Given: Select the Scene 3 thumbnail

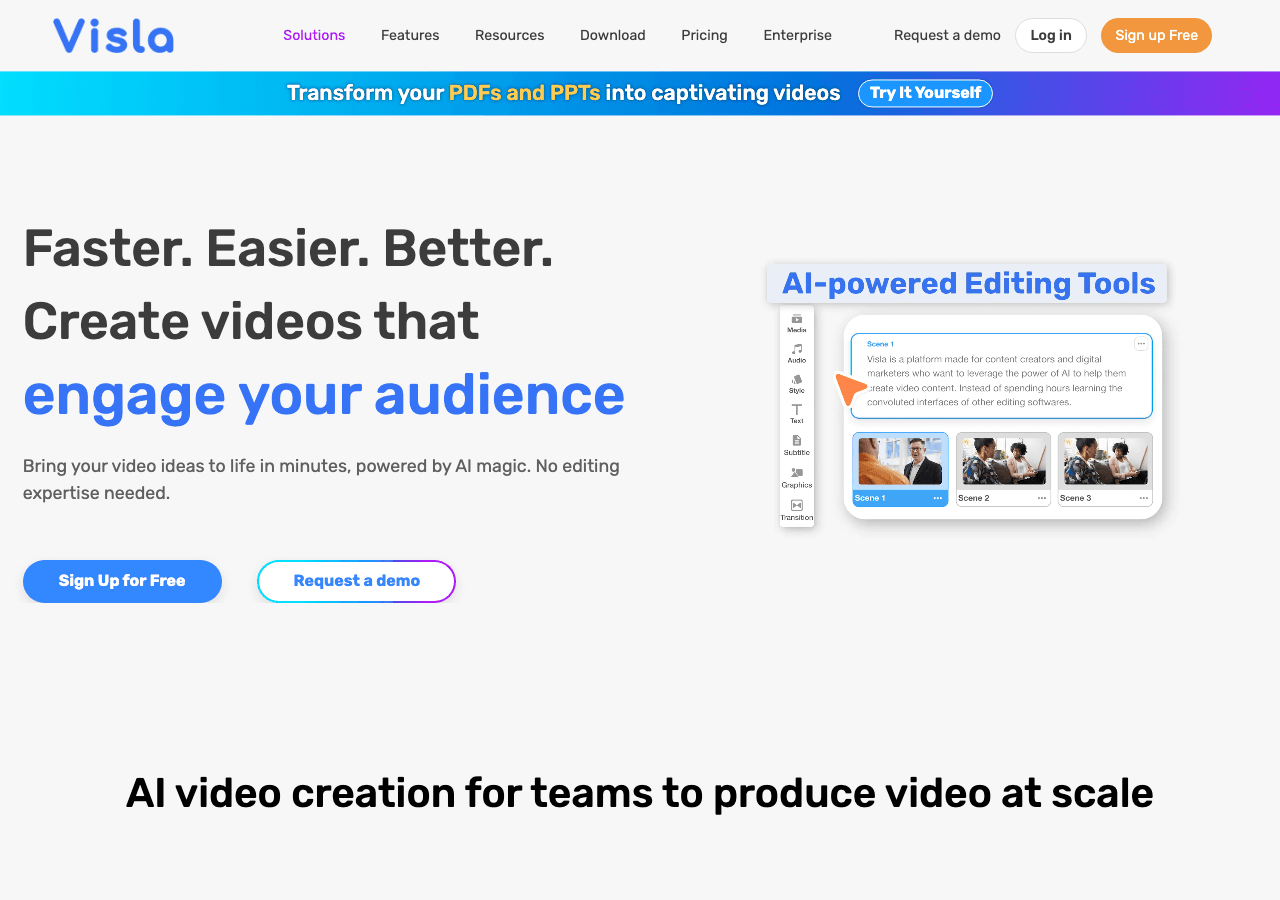Looking at the screenshot, I should (1105, 469).
